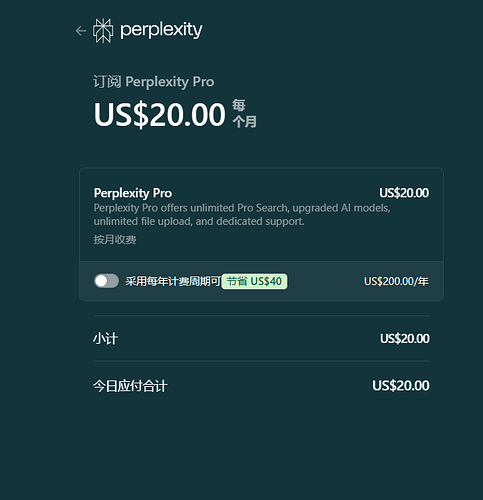Click the Pro plan description text

pyautogui.click(x=242, y=215)
